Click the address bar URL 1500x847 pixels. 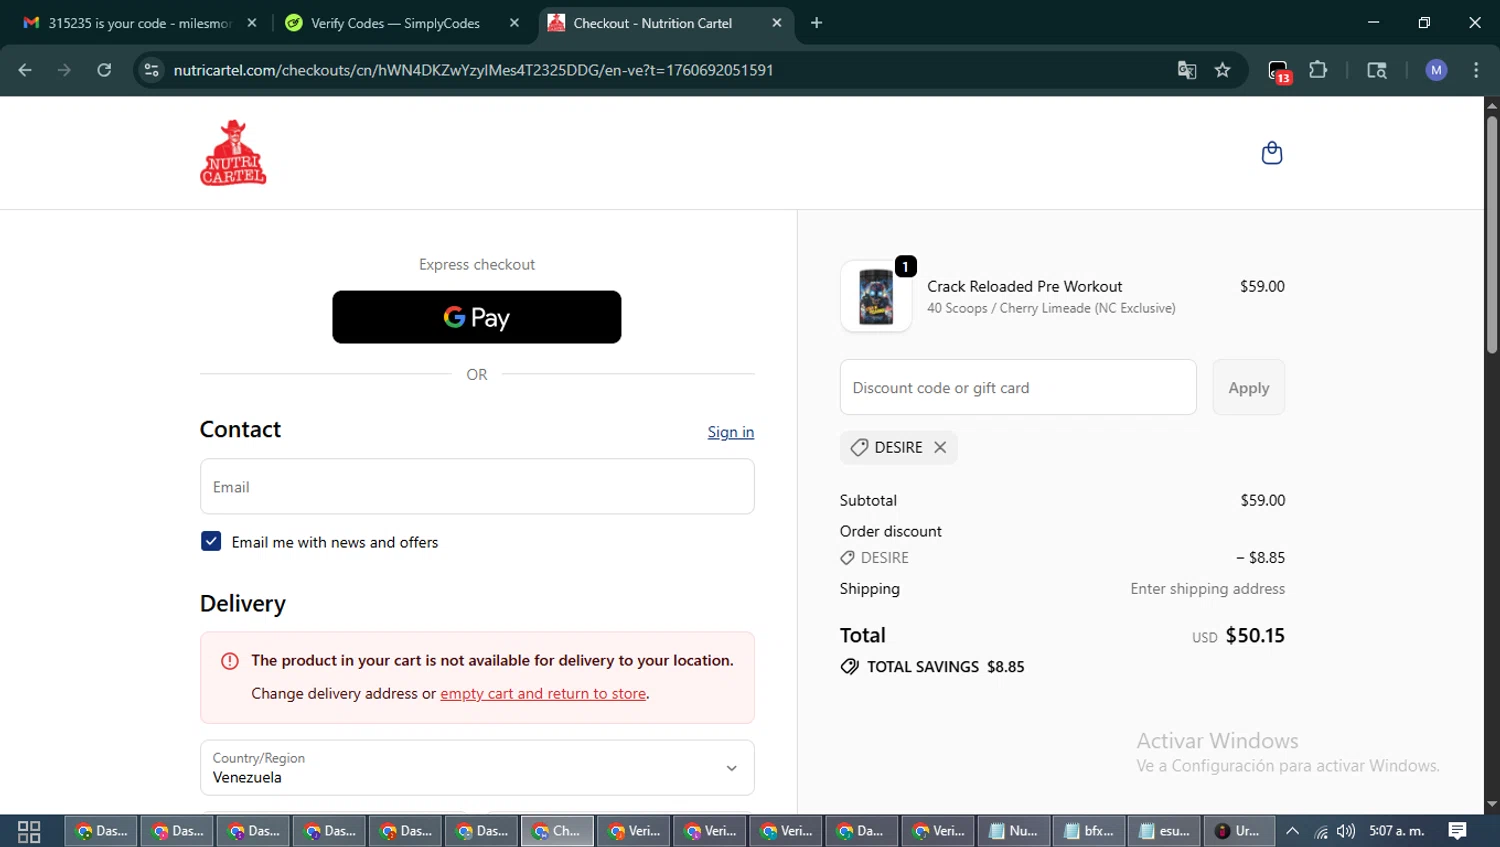(473, 70)
